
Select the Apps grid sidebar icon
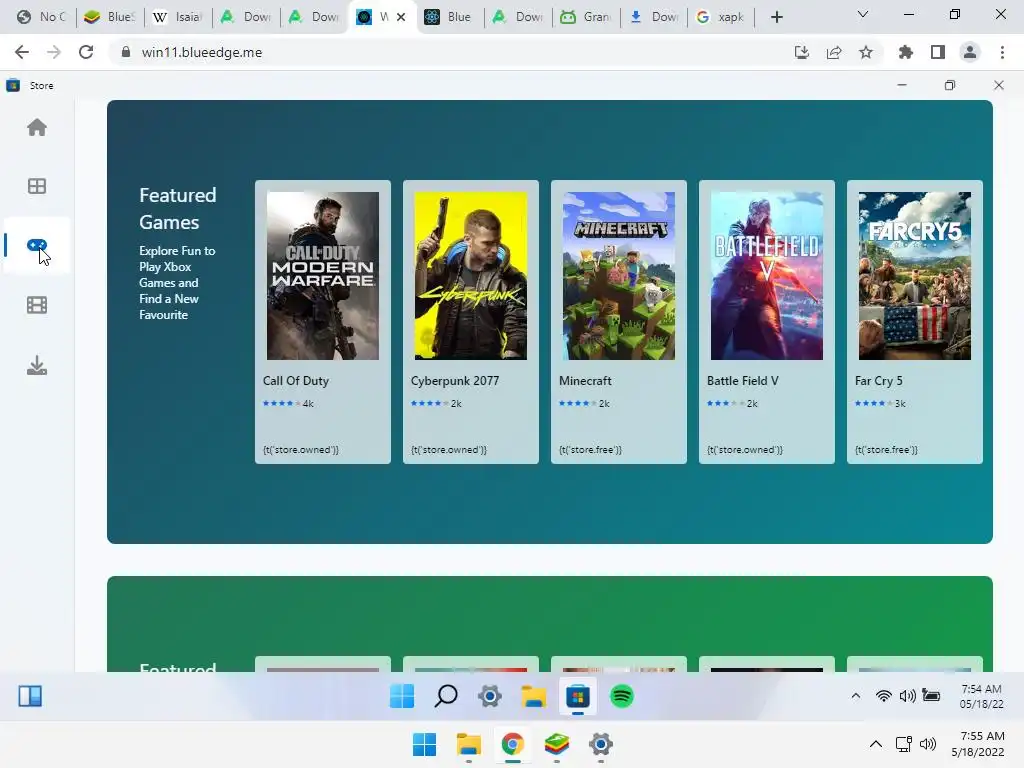tap(37, 186)
